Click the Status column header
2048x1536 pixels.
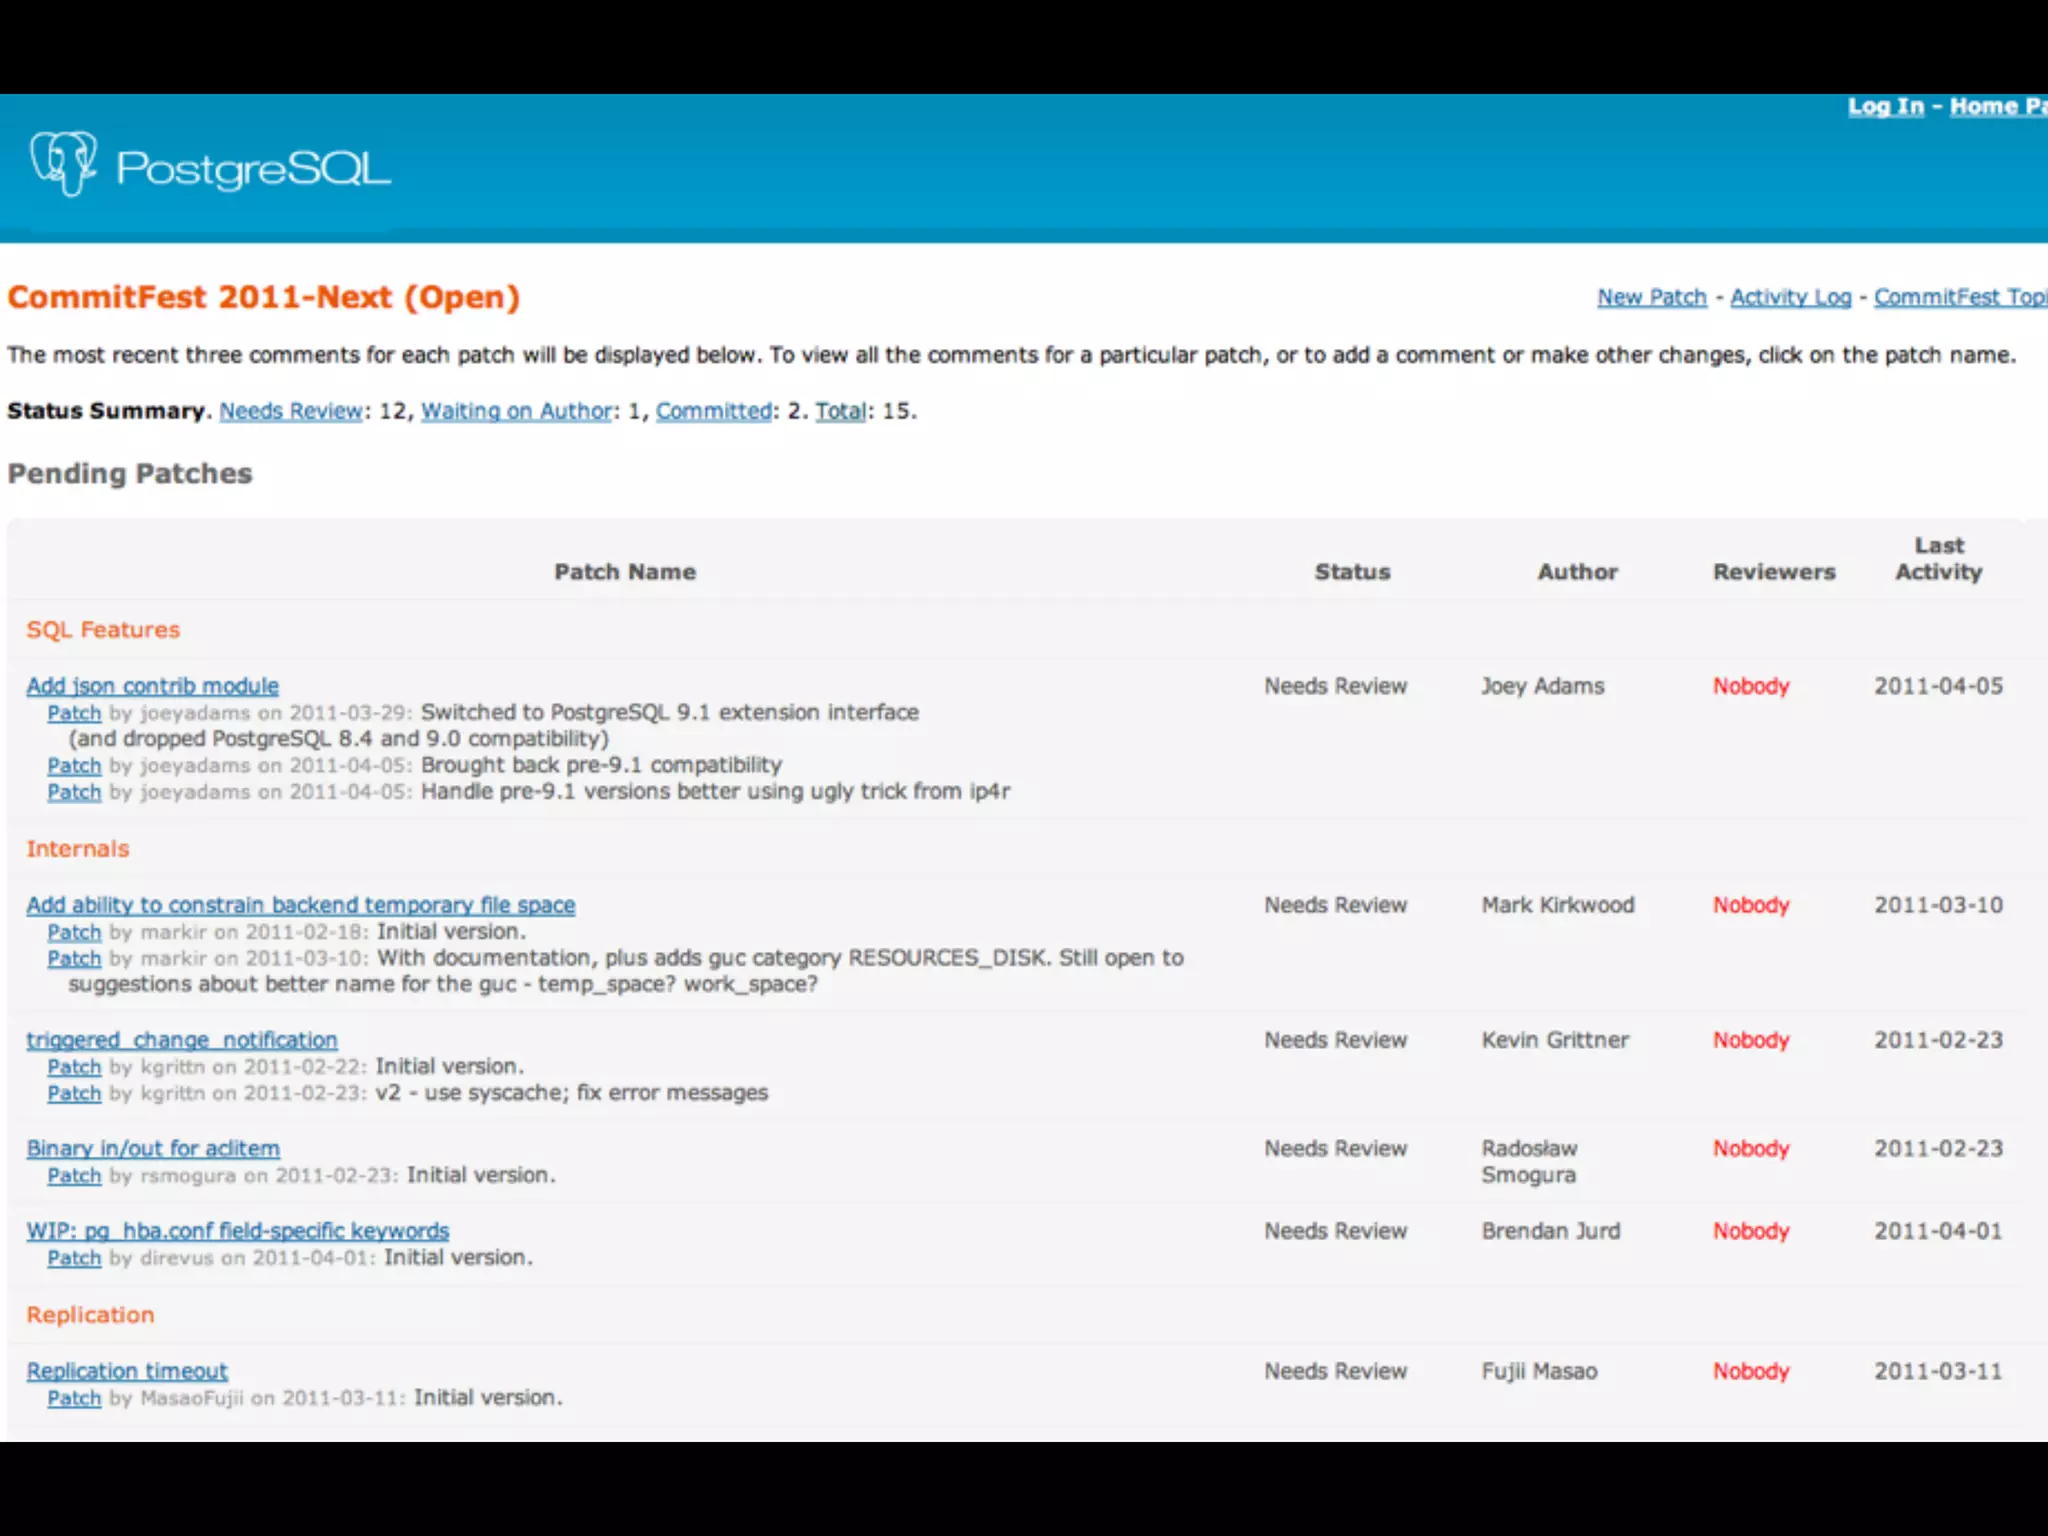point(1352,572)
